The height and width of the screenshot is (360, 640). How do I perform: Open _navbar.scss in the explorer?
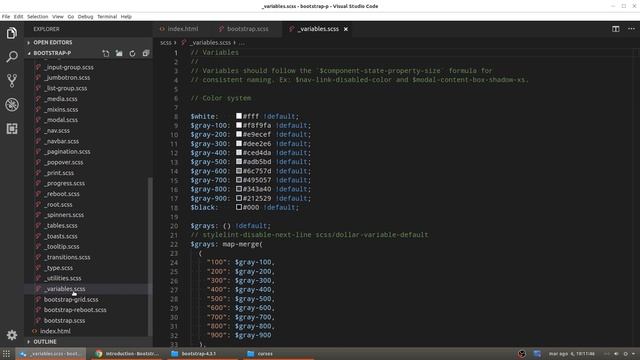[x=61, y=141]
